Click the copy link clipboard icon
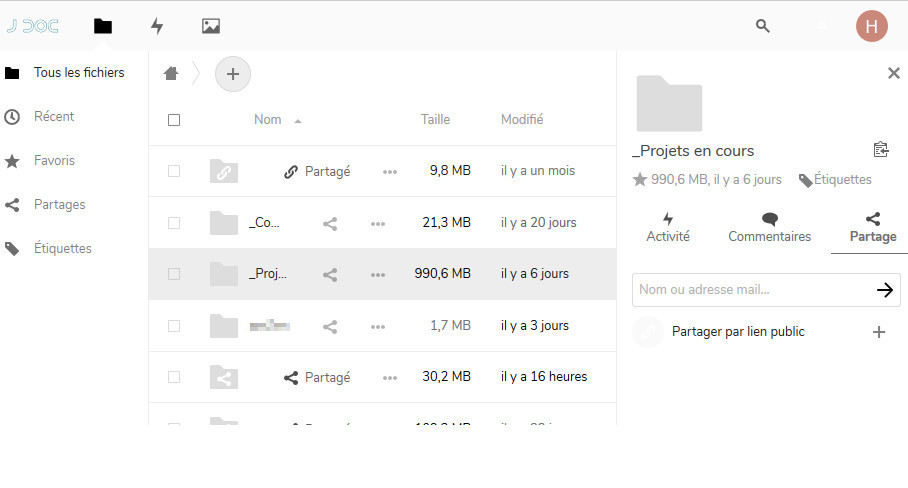The width and height of the screenshot is (908, 488). [881, 150]
